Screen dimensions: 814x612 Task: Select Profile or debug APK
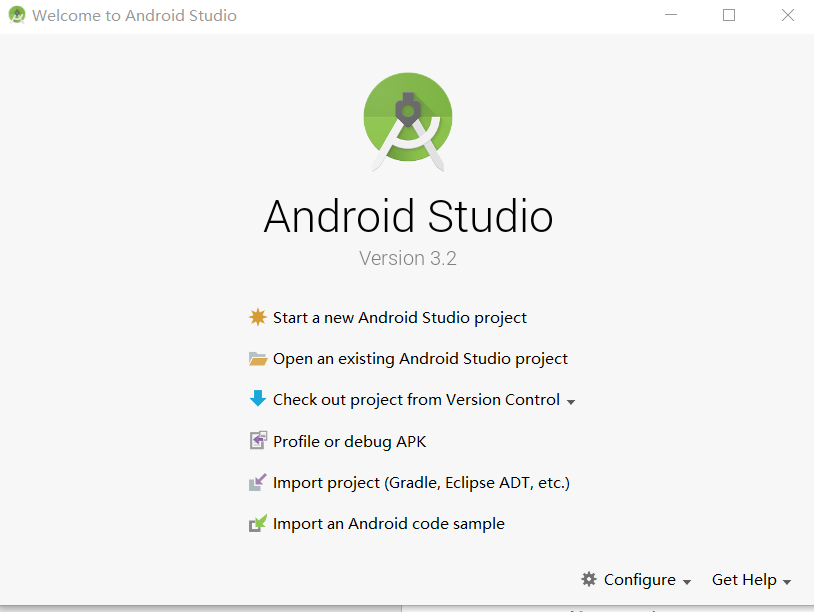349,441
